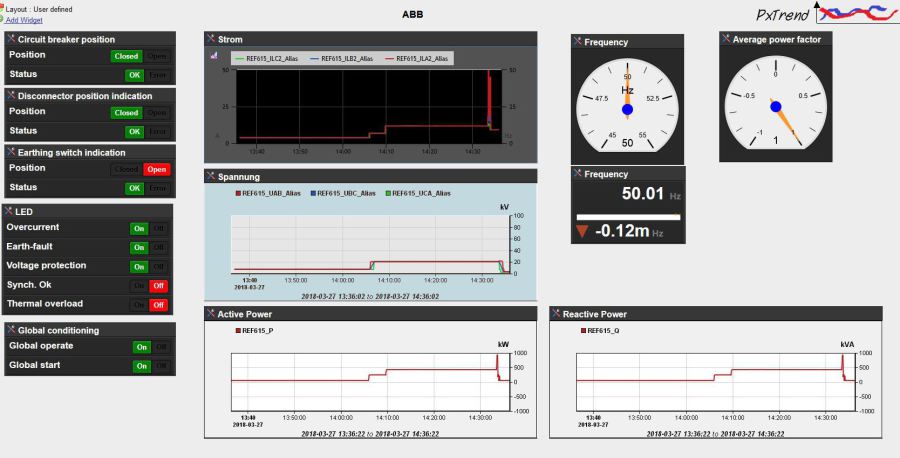The width and height of the screenshot is (900, 458).
Task: Open settings icon of Active Power widget
Action: (211, 314)
